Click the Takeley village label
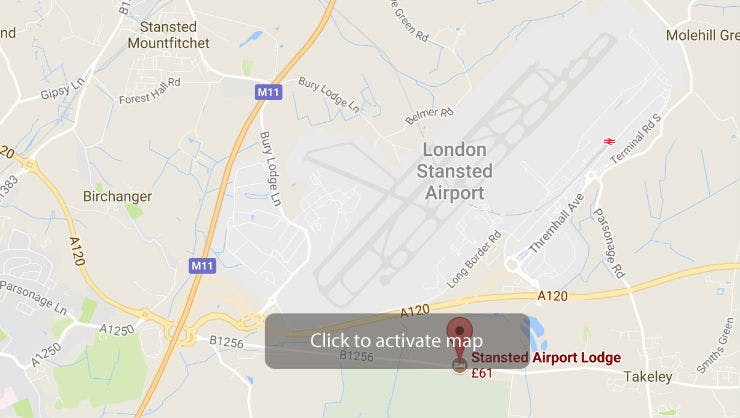This screenshot has height=418, width=740. coord(648,377)
